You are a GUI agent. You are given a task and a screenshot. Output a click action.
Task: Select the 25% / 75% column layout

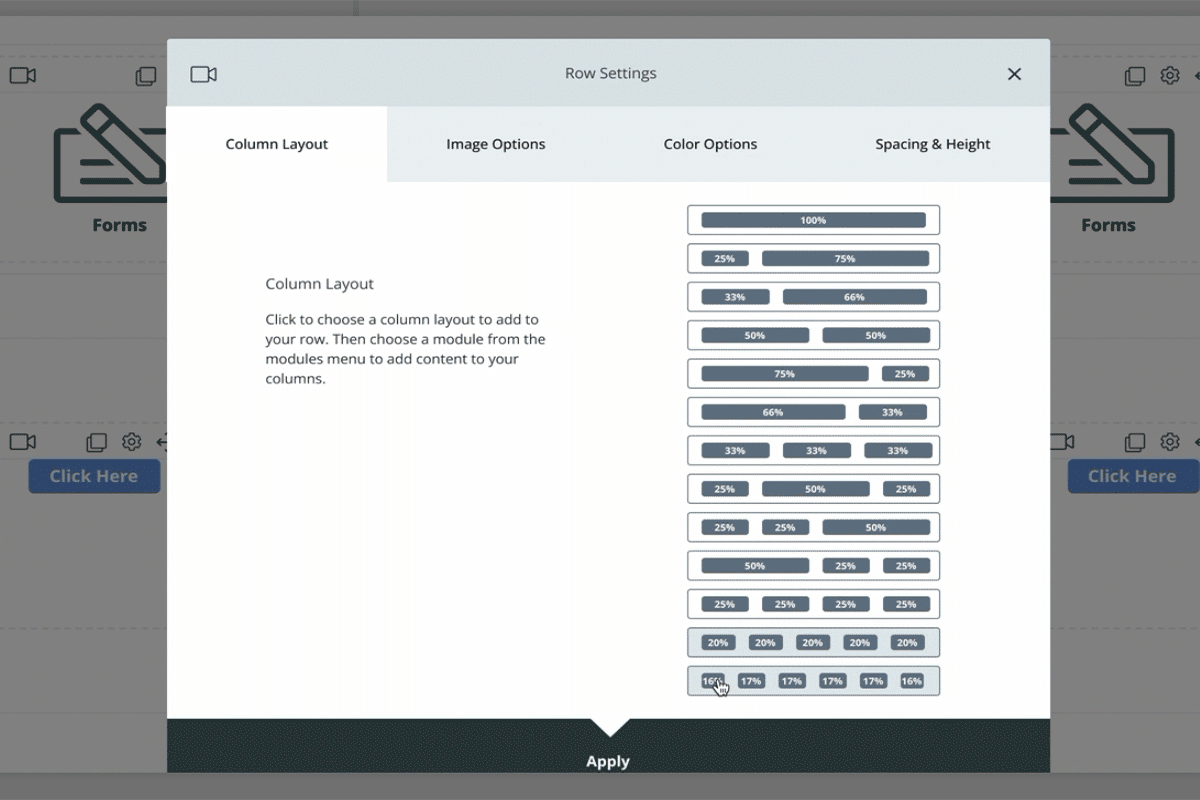pos(813,258)
